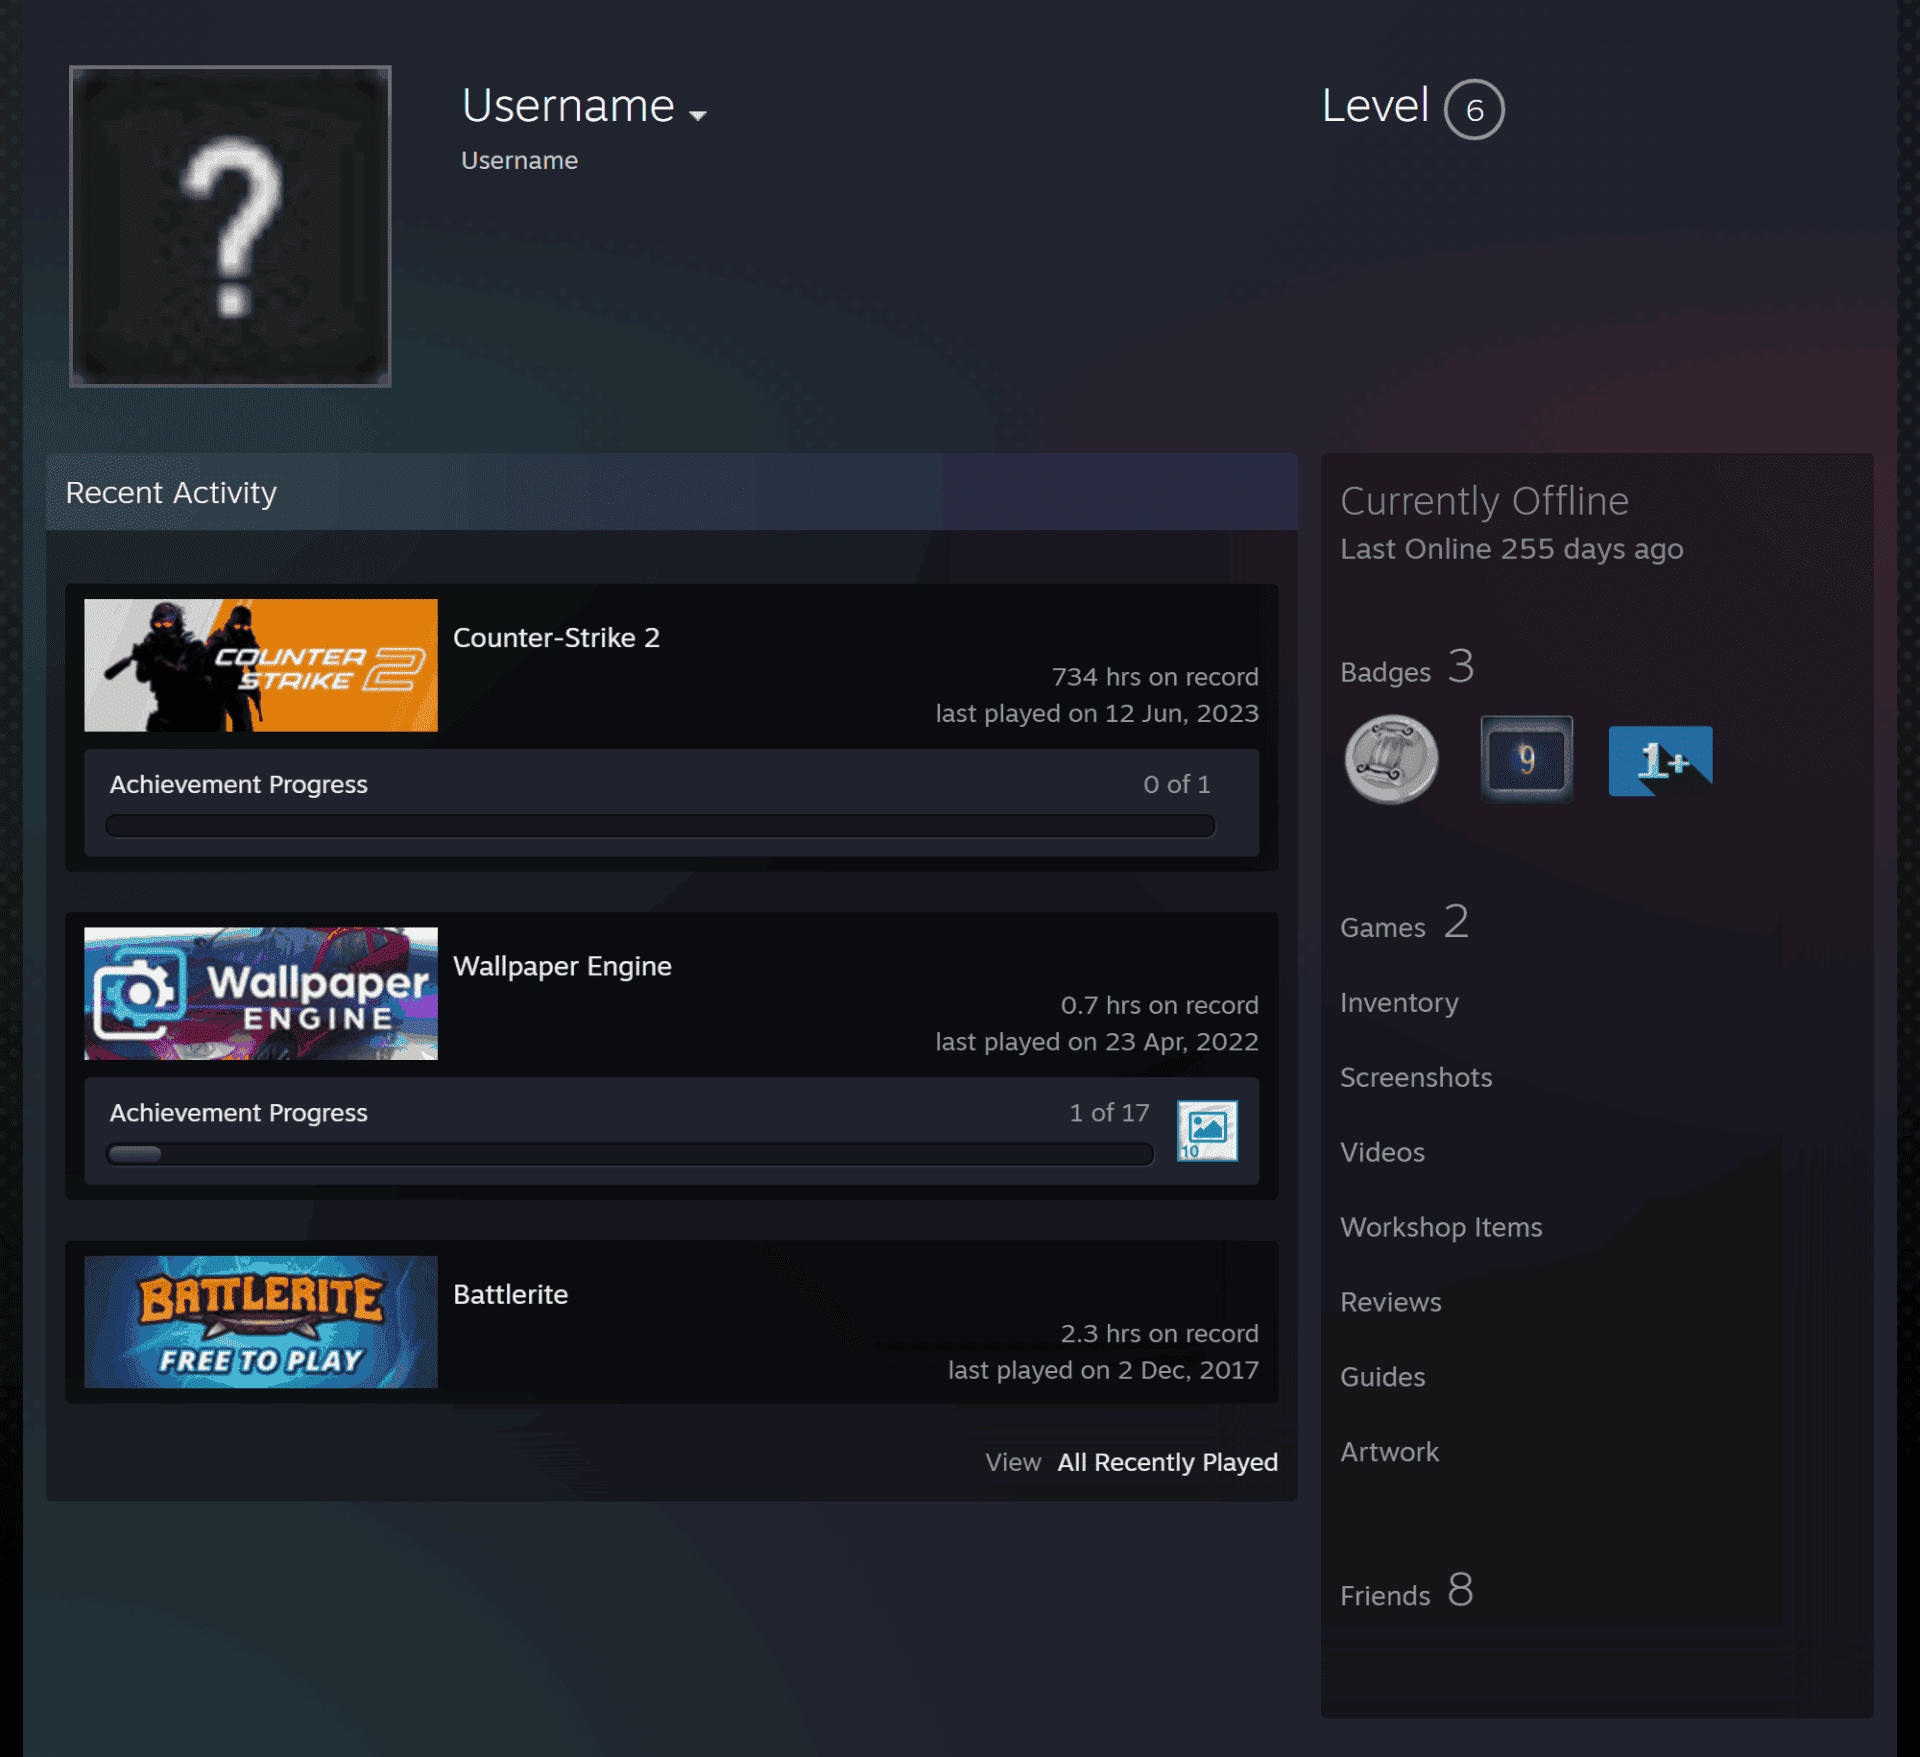Open the Wallpaper Engine banner image
This screenshot has height=1757, width=1920.
click(x=261, y=993)
